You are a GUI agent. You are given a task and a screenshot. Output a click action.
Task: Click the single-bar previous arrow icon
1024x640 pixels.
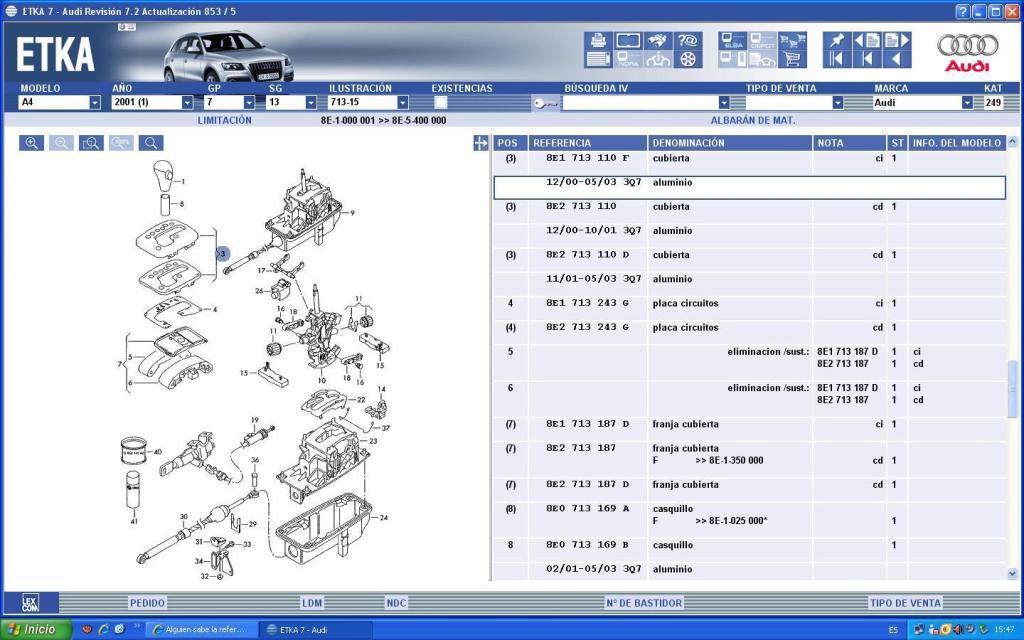pyautogui.click(x=867, y=59)
